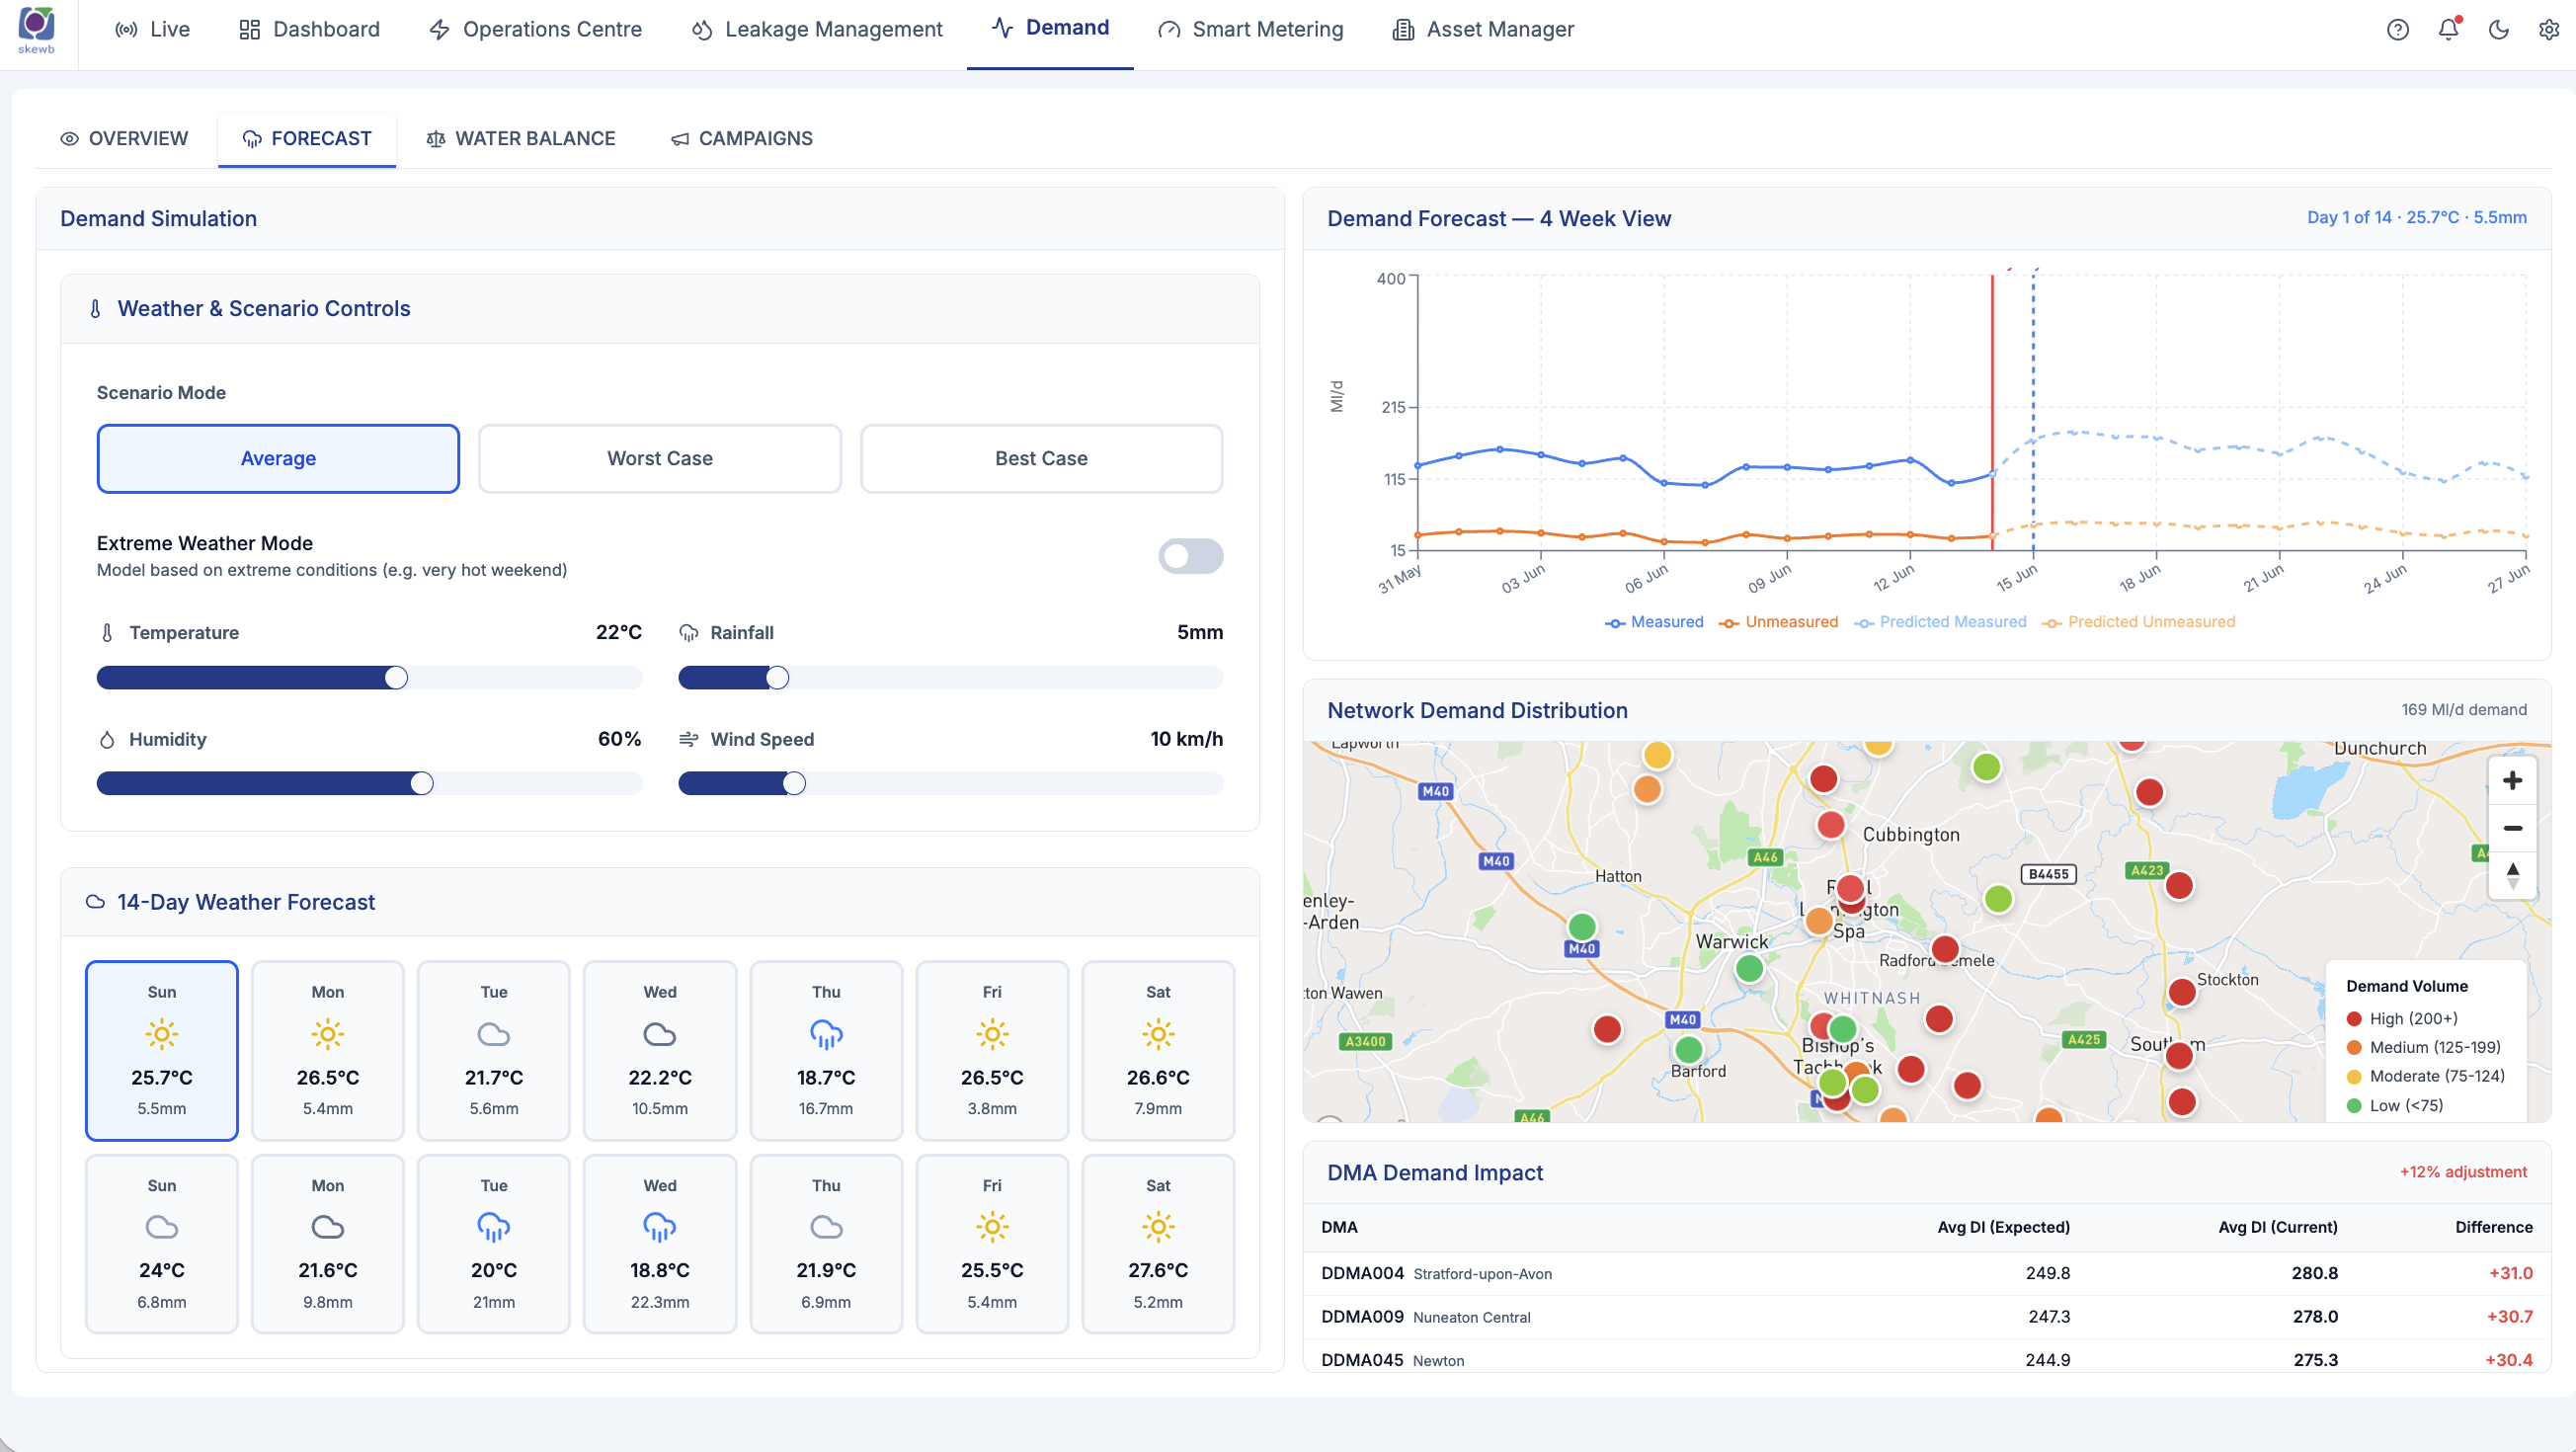Adjust the Temperature slider handle
The image size is (2576, 1452).
[x=396, y=678]
